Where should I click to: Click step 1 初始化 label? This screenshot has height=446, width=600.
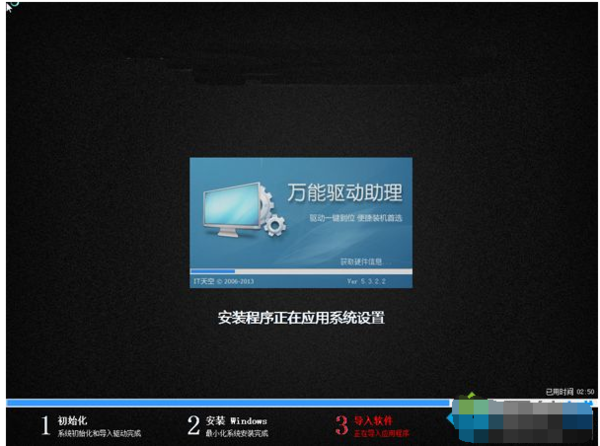72,421
